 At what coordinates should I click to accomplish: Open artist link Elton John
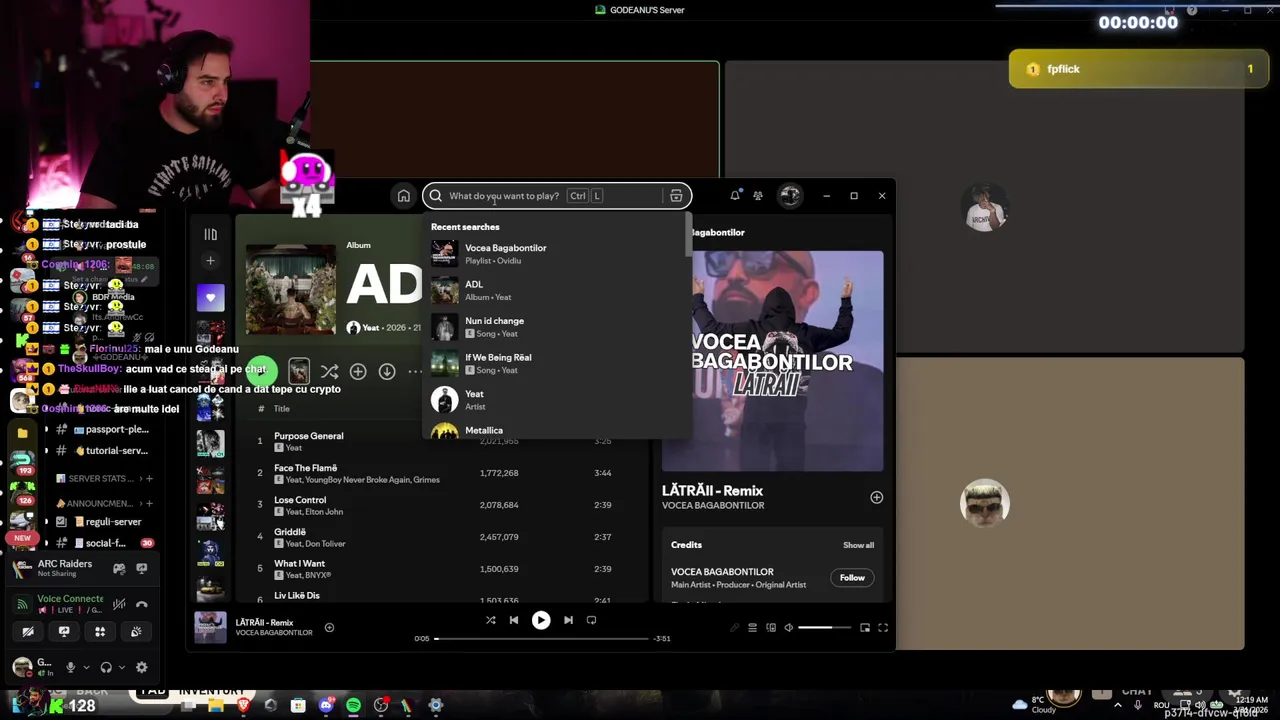(x=323, y=512)
